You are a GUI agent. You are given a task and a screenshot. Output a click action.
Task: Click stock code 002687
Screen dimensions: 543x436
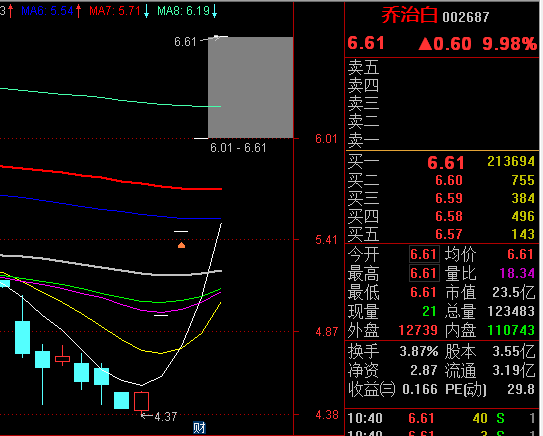pyautogui.click(x=466, y=17)
